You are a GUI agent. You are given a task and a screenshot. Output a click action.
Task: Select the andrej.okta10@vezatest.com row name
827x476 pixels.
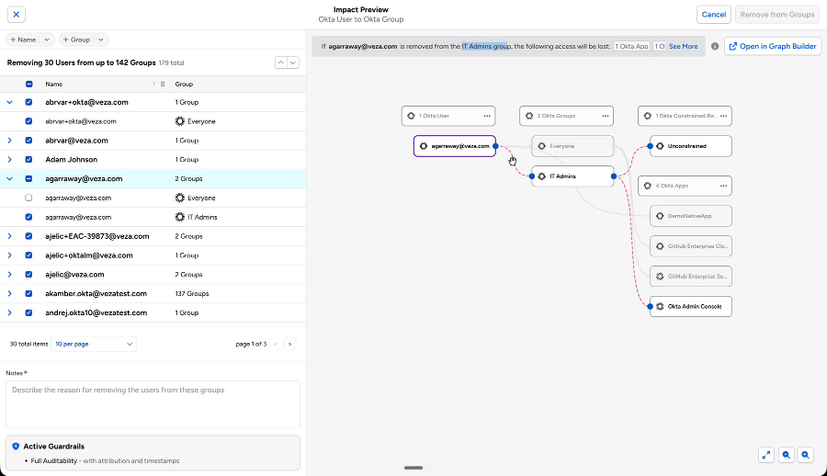pos(96,313)
